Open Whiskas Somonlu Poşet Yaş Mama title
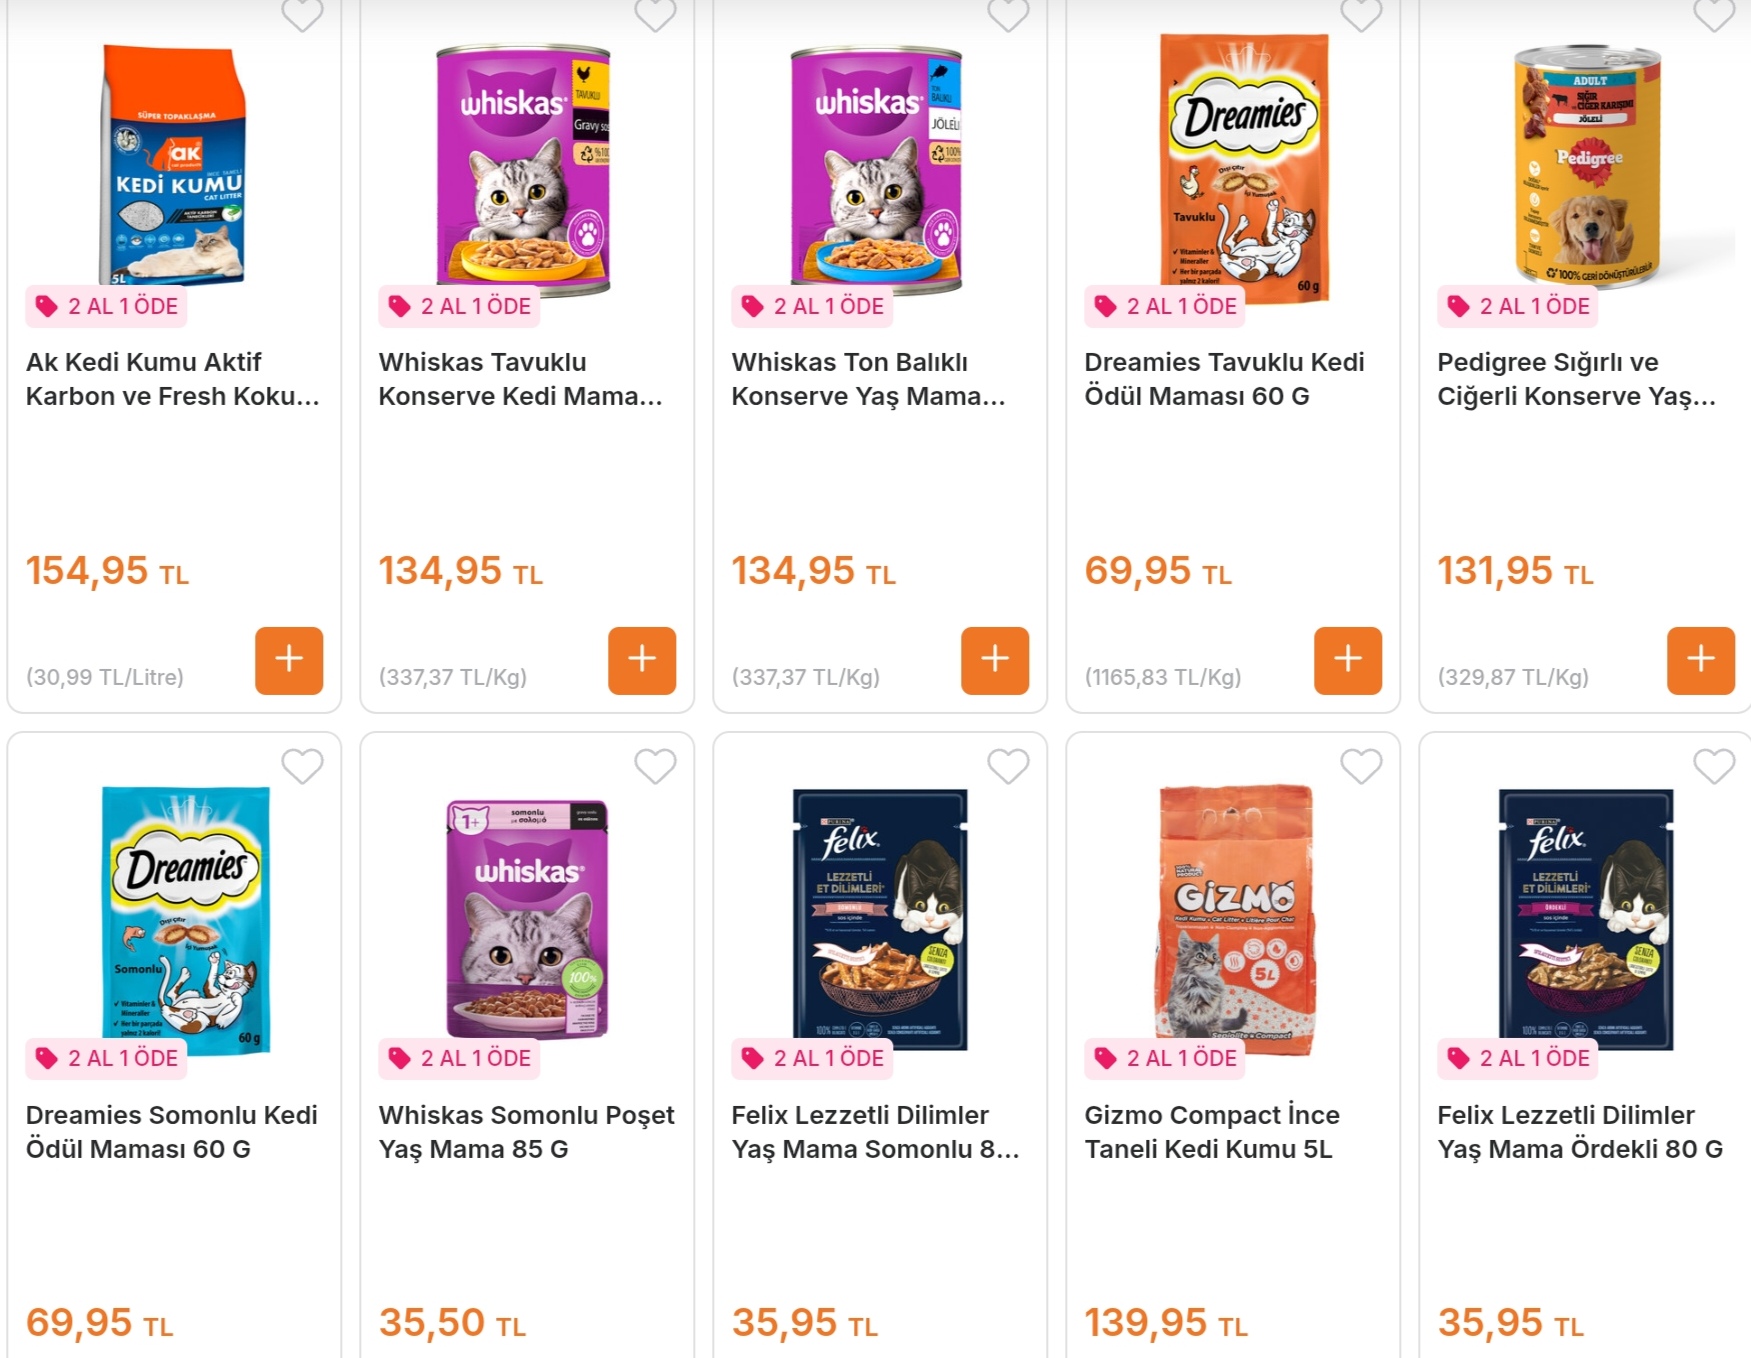Viewport: 1751px width, 1358px height. (x=526, y=1132)
